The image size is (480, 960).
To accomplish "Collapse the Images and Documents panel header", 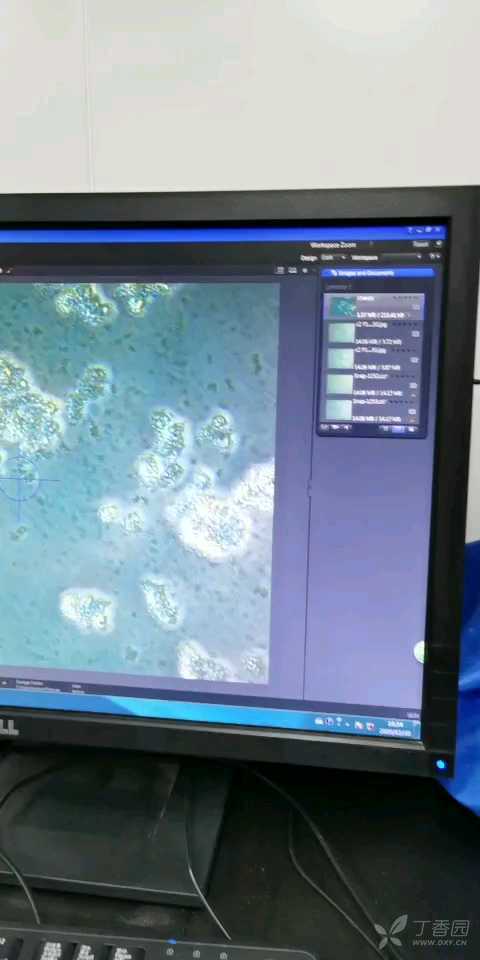I will click(x=377, y=273).
